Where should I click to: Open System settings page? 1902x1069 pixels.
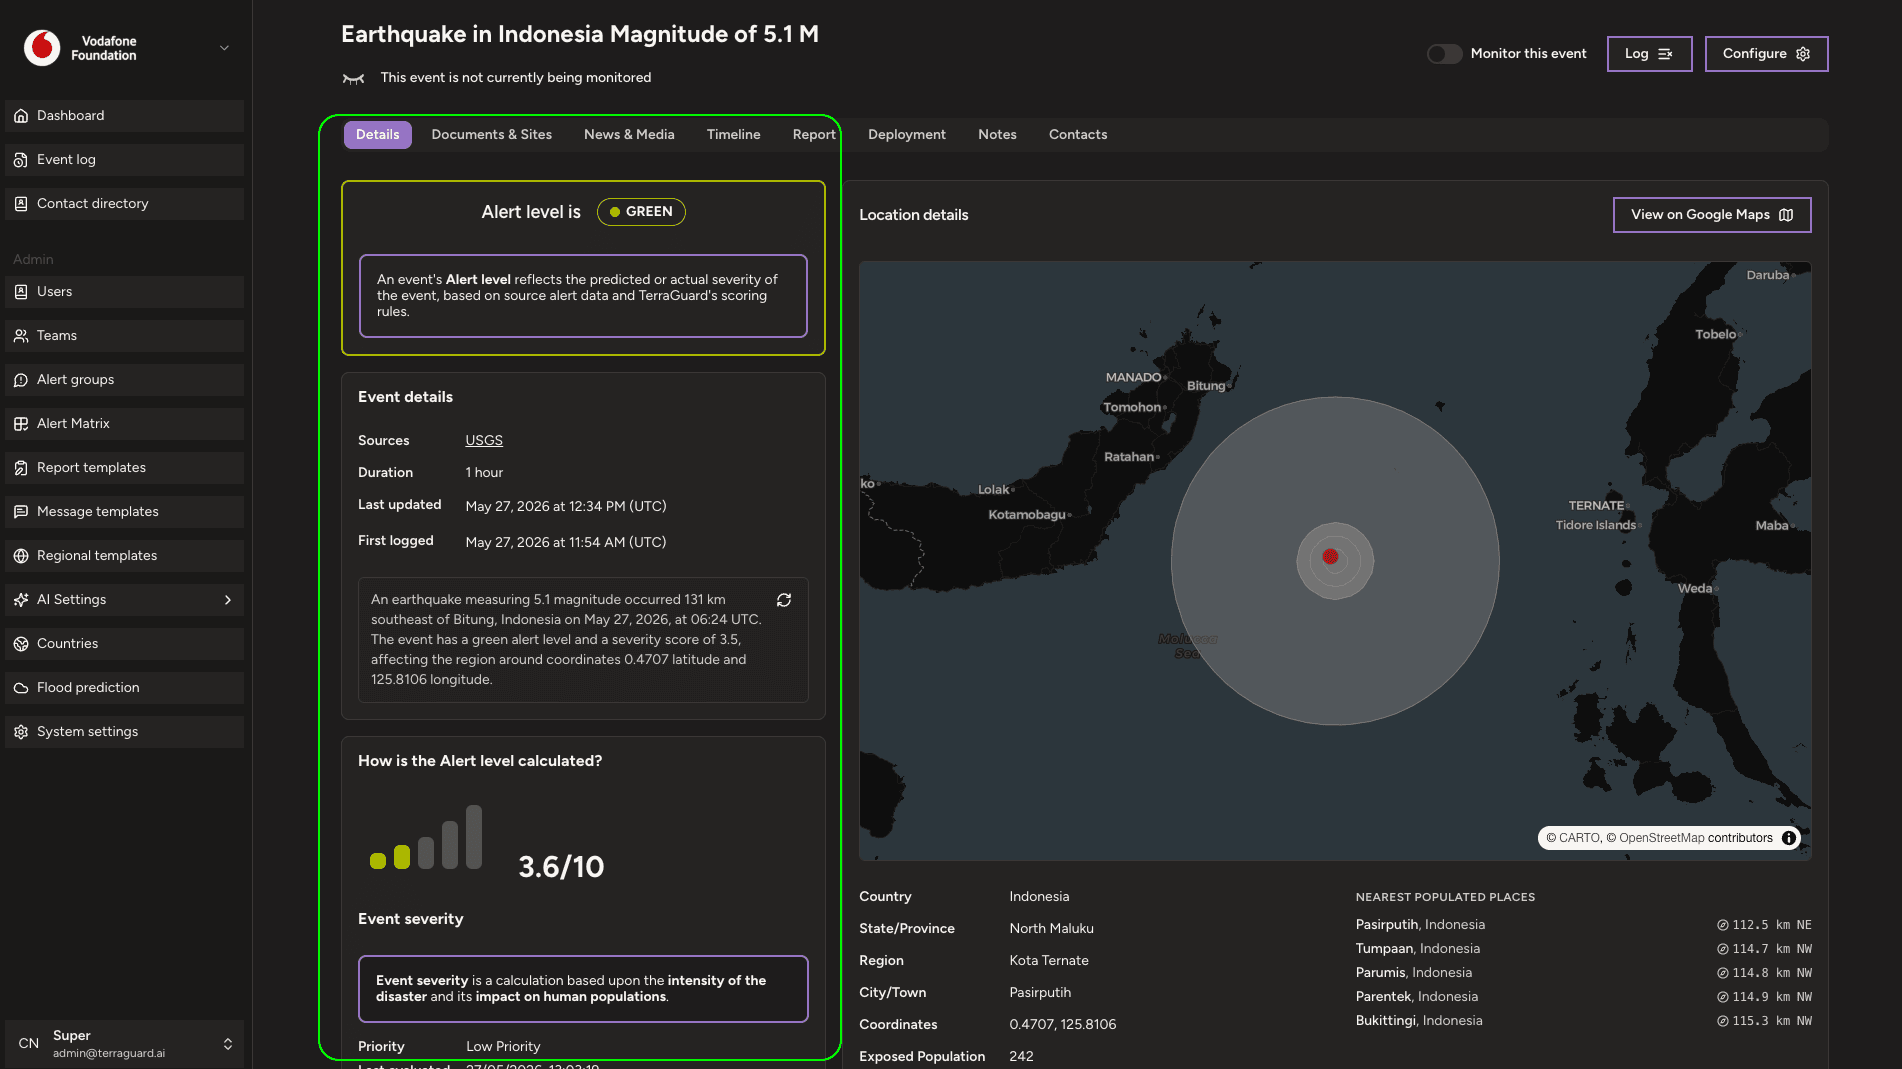coord(124,732)
